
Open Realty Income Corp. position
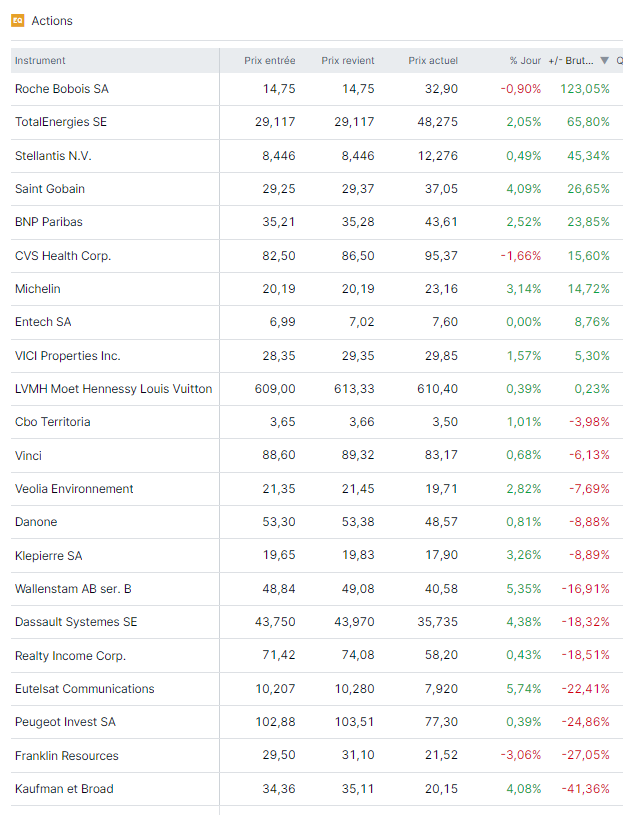tap(70, 655)
